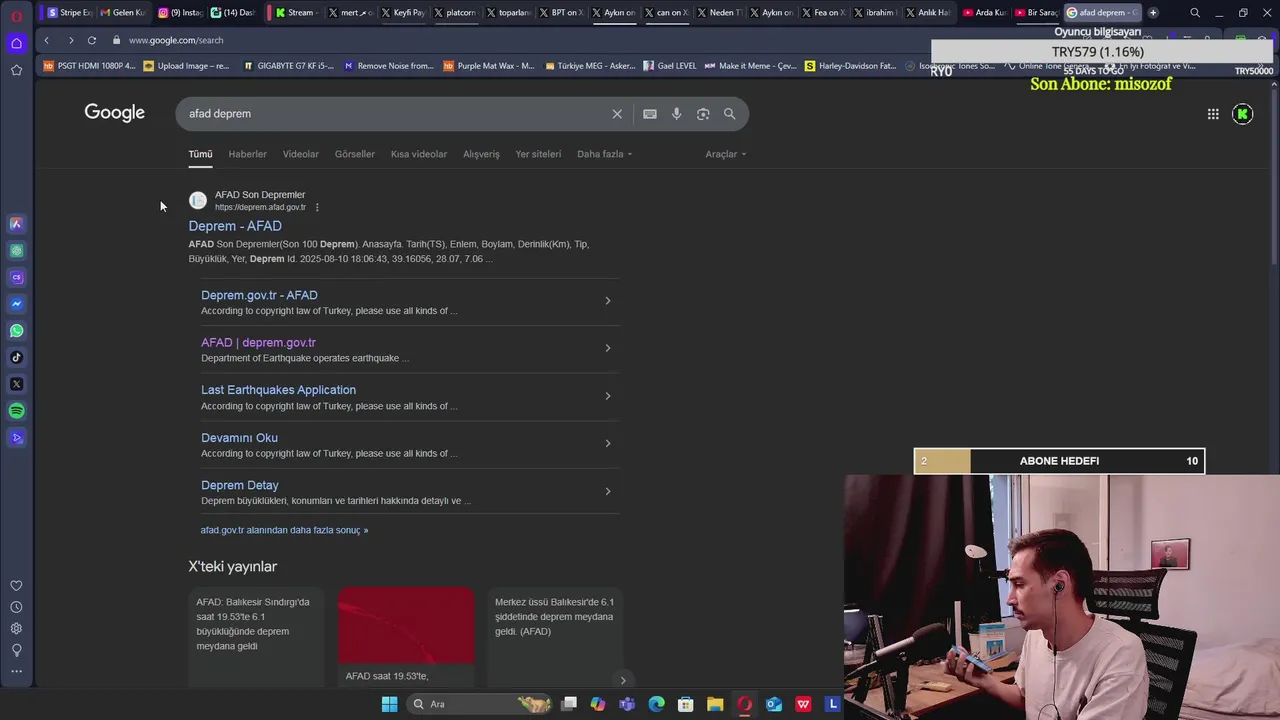Open the Google apps grid
The width and height of the screenshot is (1280, 720).
click(1213, 114)
